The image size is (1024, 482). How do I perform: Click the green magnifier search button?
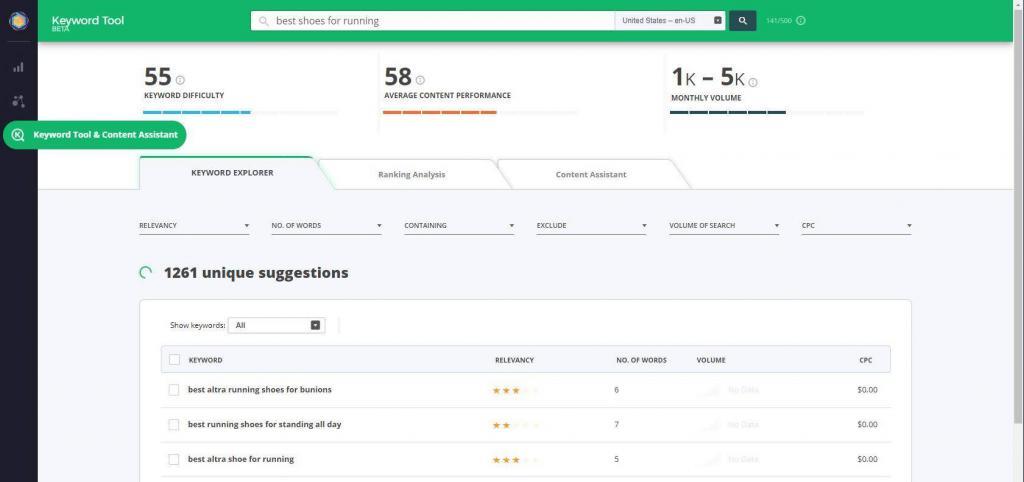click(743, 21)
